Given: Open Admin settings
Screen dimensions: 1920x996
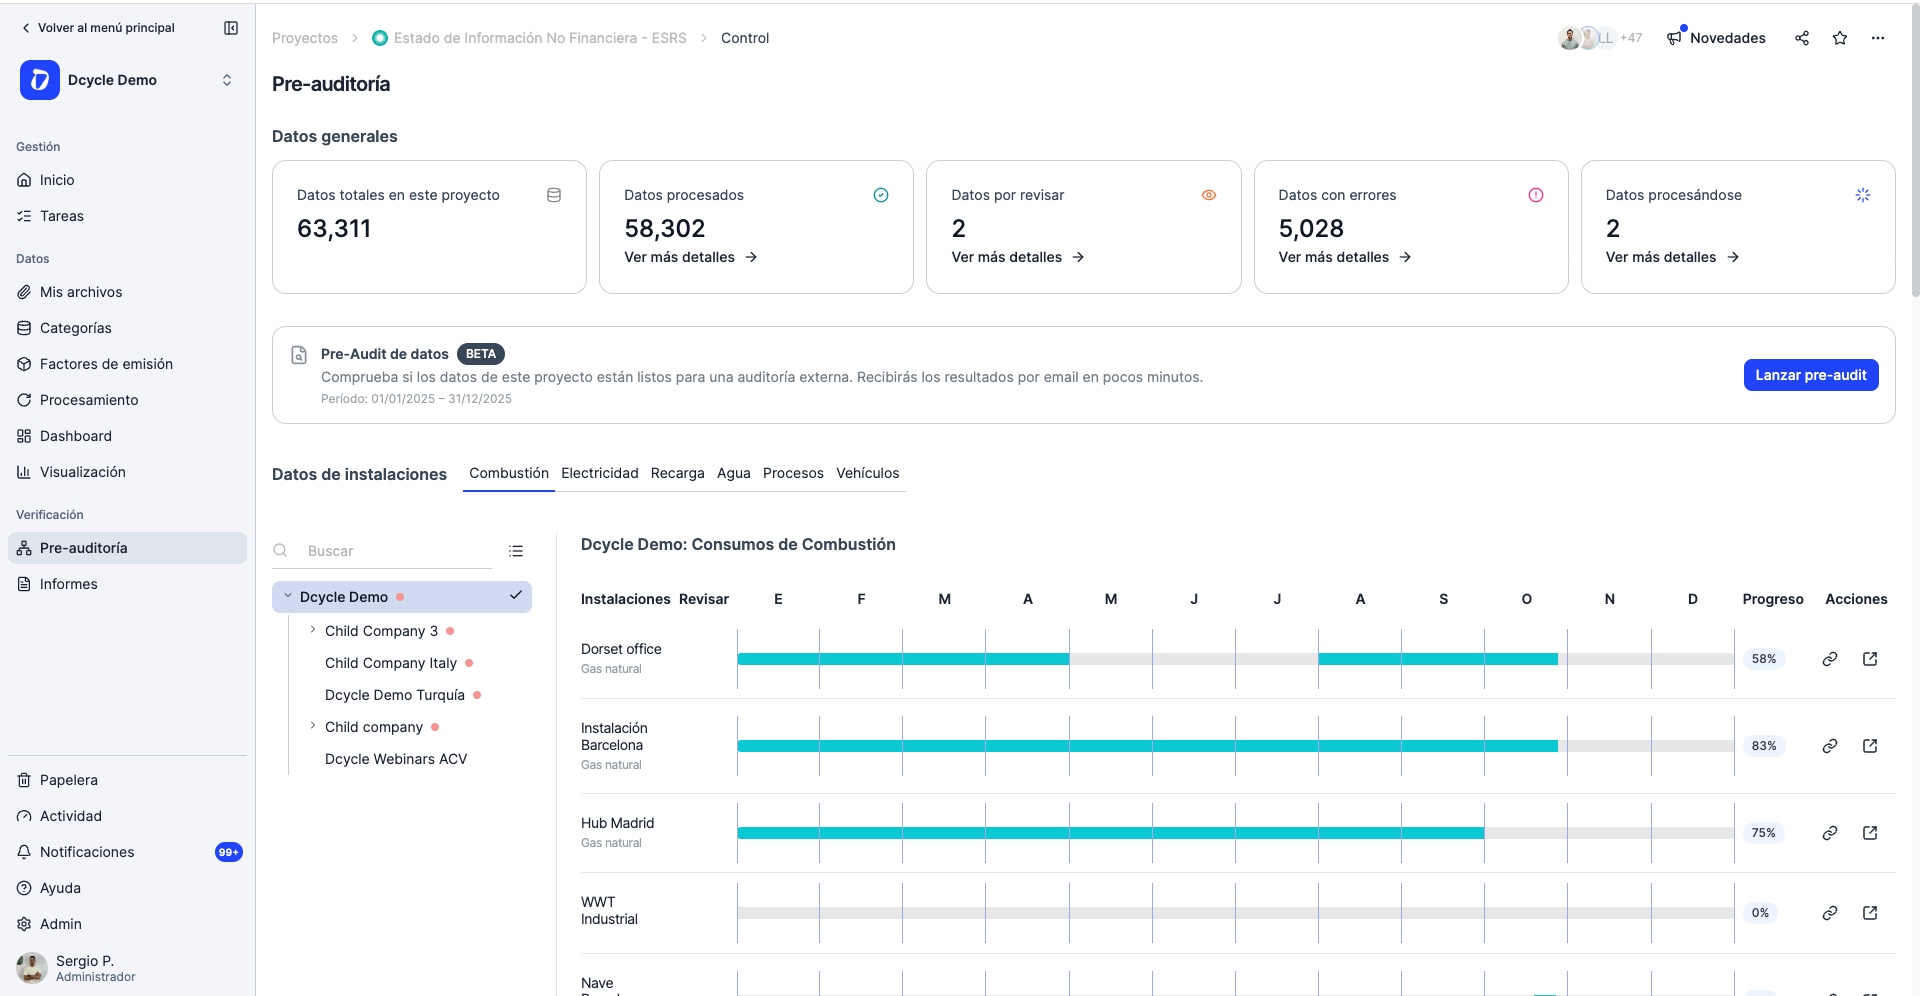Looking at the screenshot, I should coord(127,924).
